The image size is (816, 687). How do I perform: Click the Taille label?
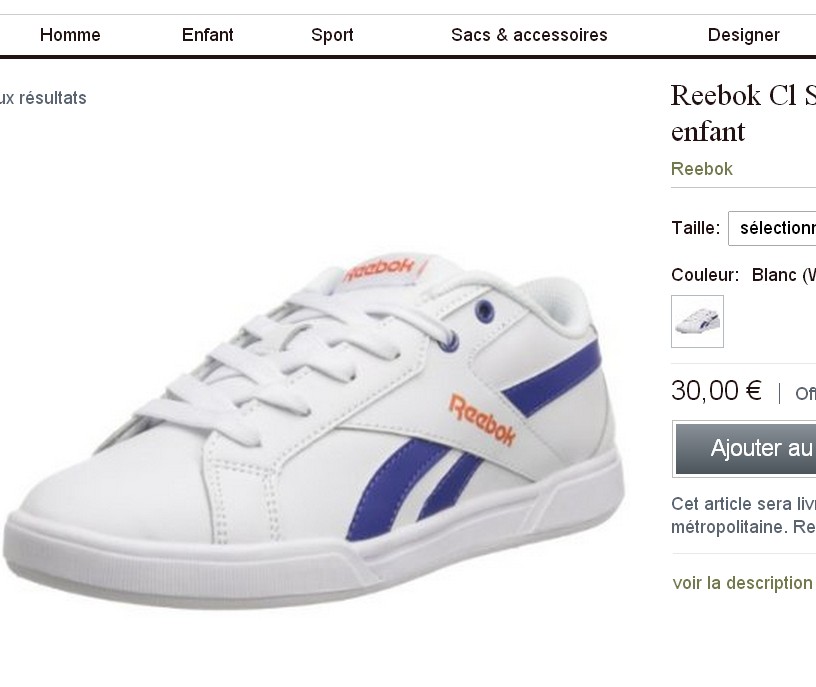click(x=695, y=228)
